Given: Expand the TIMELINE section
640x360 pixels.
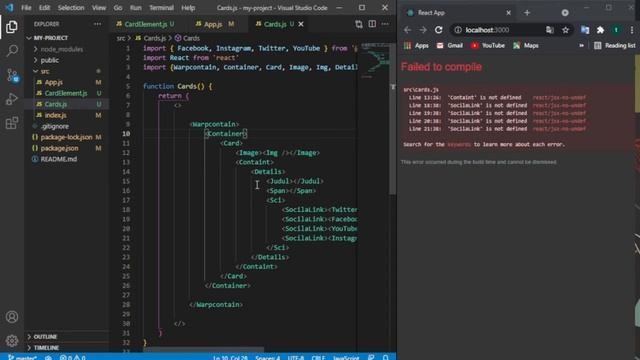Looking at the screenshot, I should click(46, 348).
